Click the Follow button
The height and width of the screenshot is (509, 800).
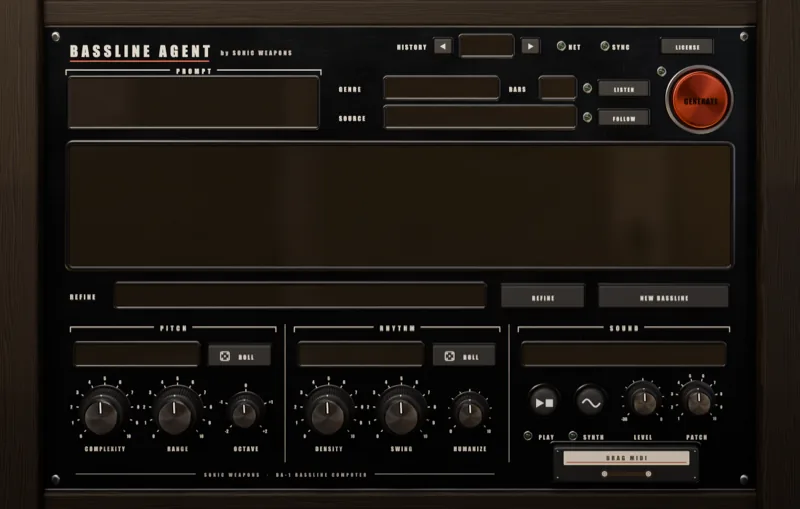click(623, 118)
